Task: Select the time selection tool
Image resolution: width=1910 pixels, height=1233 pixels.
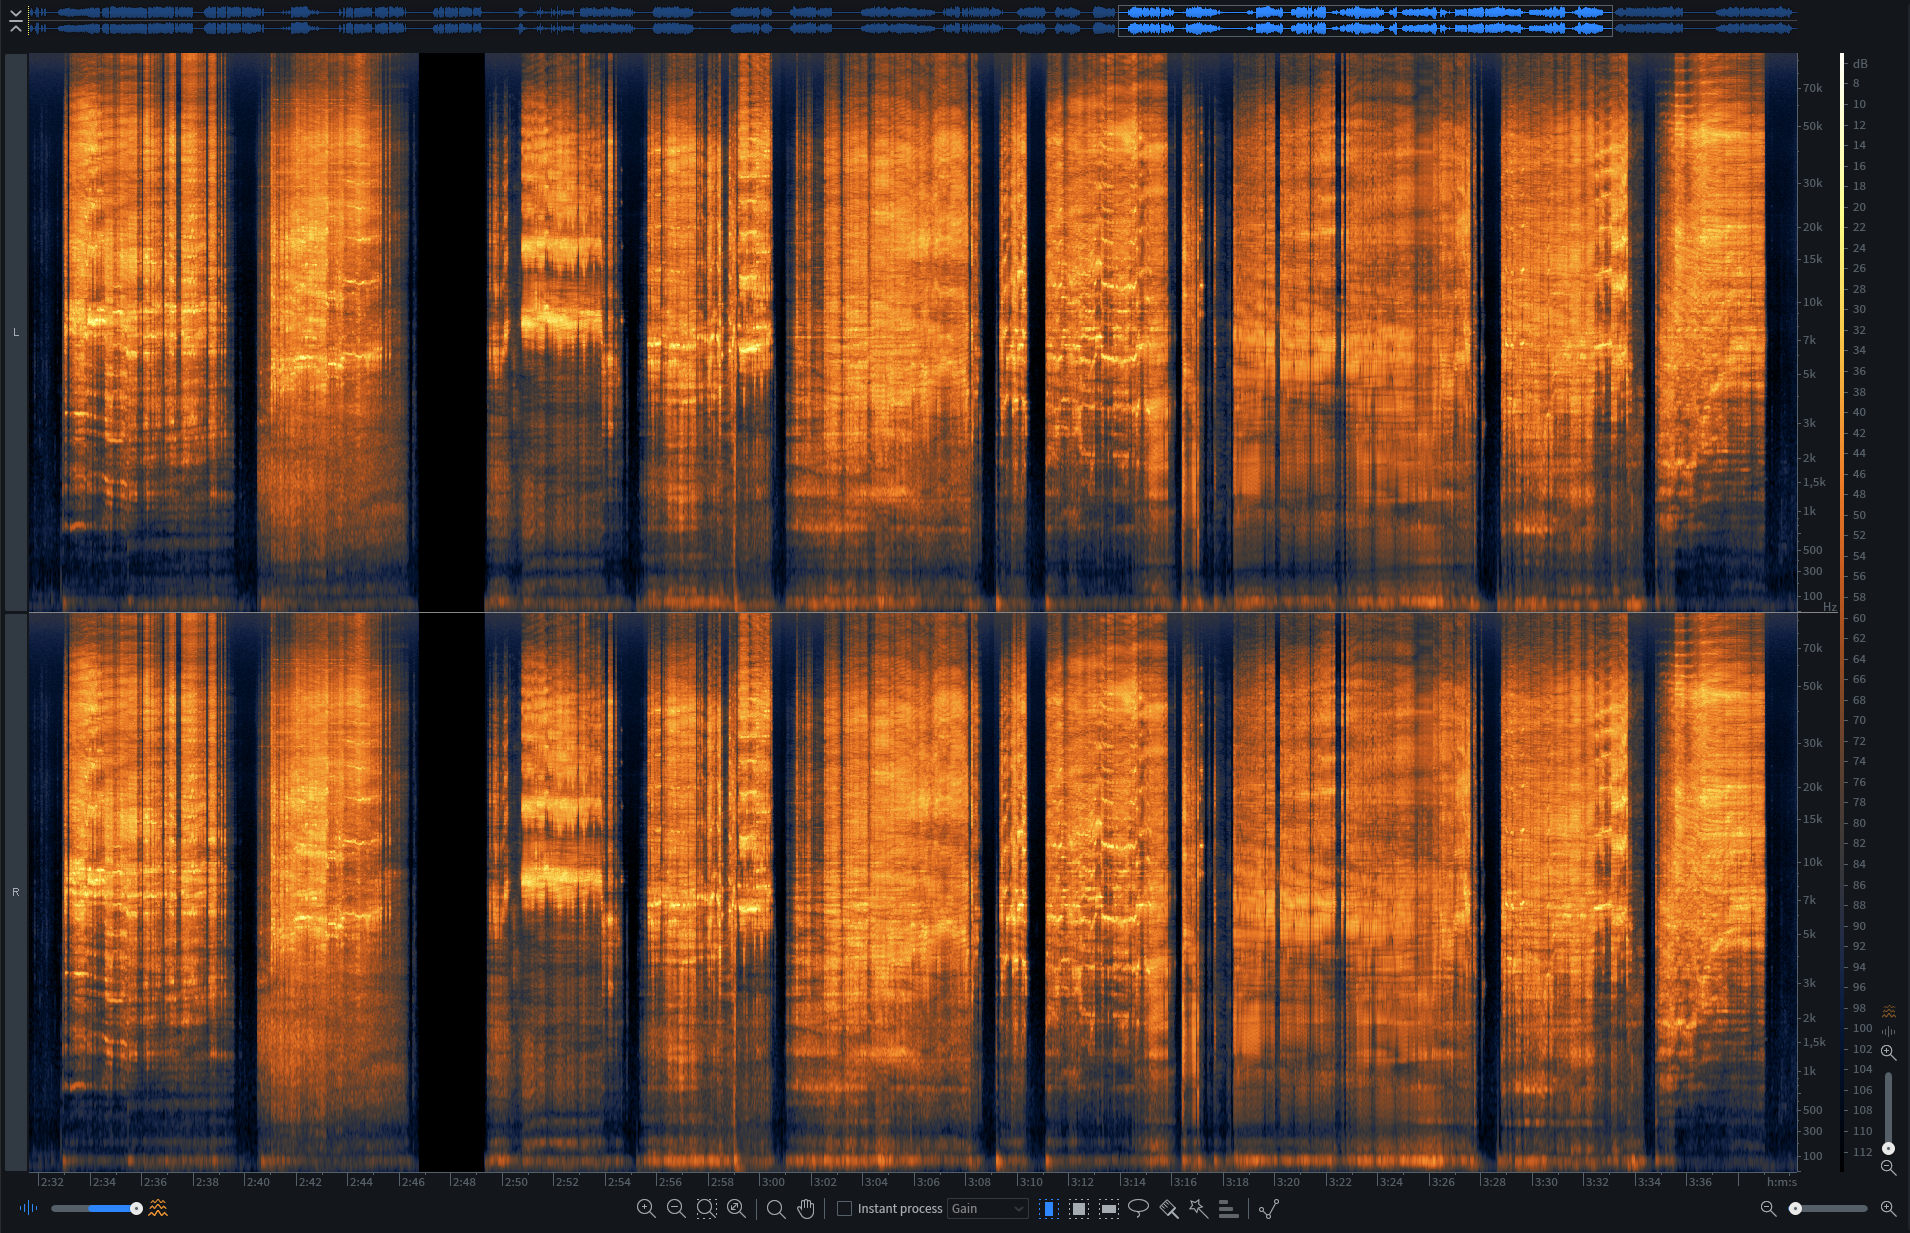Action: click(x=1048, y=1209)
